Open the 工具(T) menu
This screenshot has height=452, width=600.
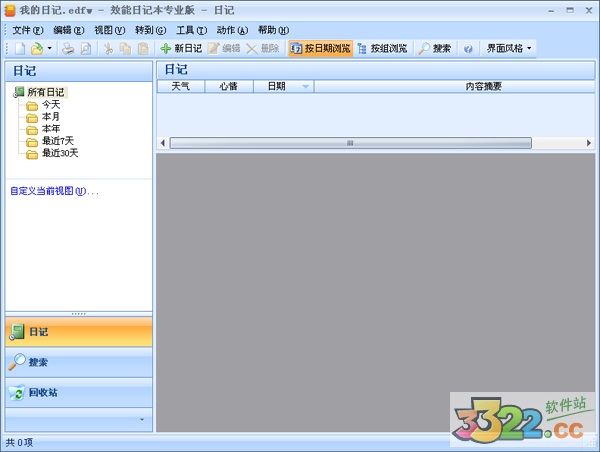coord(191,30)
